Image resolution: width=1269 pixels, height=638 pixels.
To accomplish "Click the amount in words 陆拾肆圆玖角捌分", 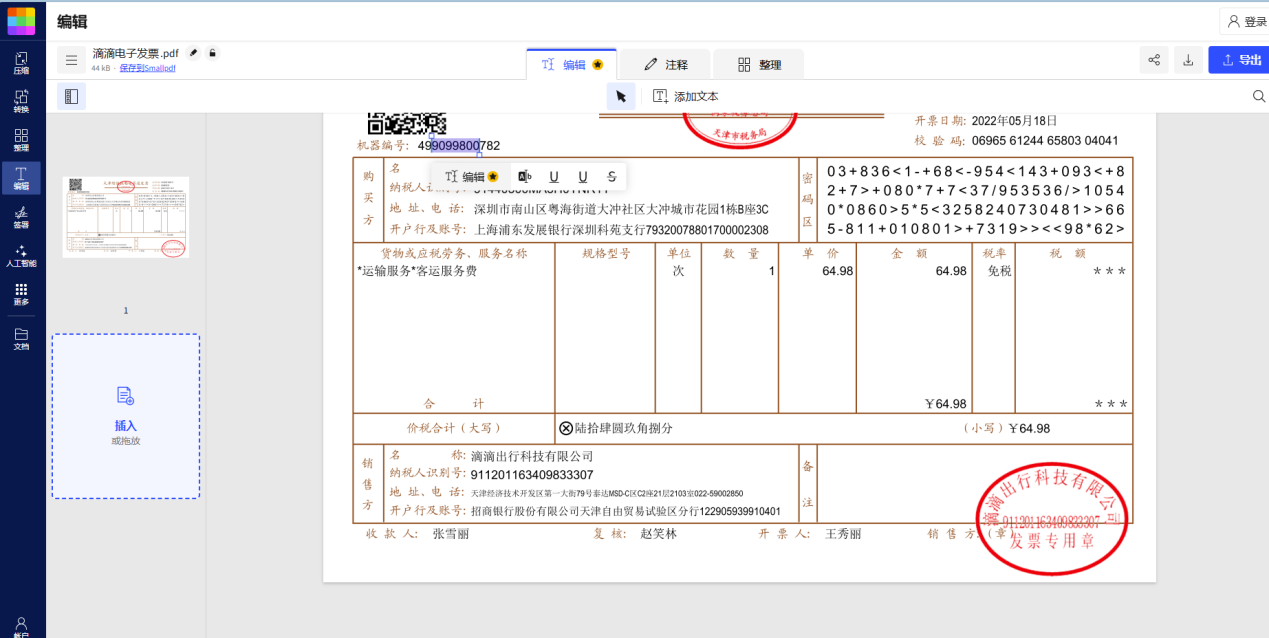I will pos(624,428).
